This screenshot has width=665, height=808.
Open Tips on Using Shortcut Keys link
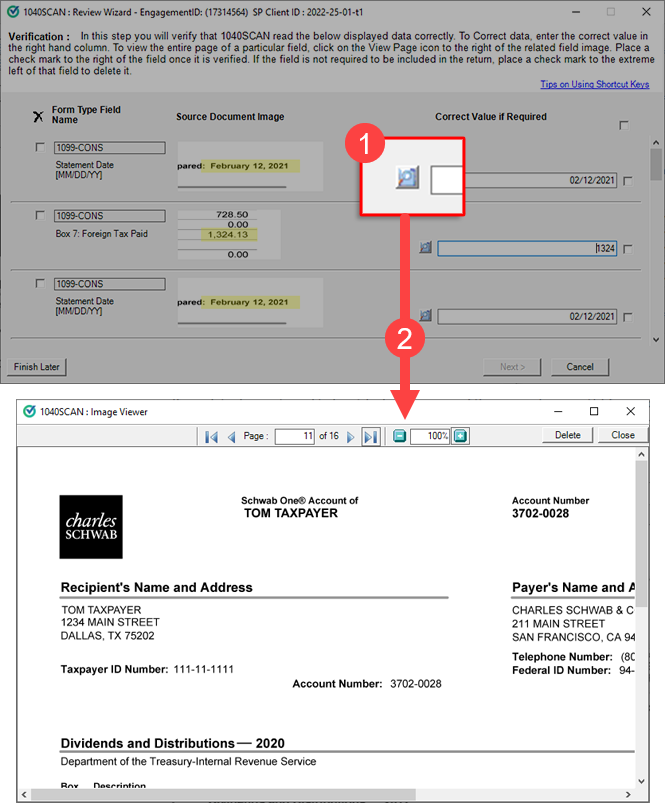pyautogui.click(x=594, y=84)
